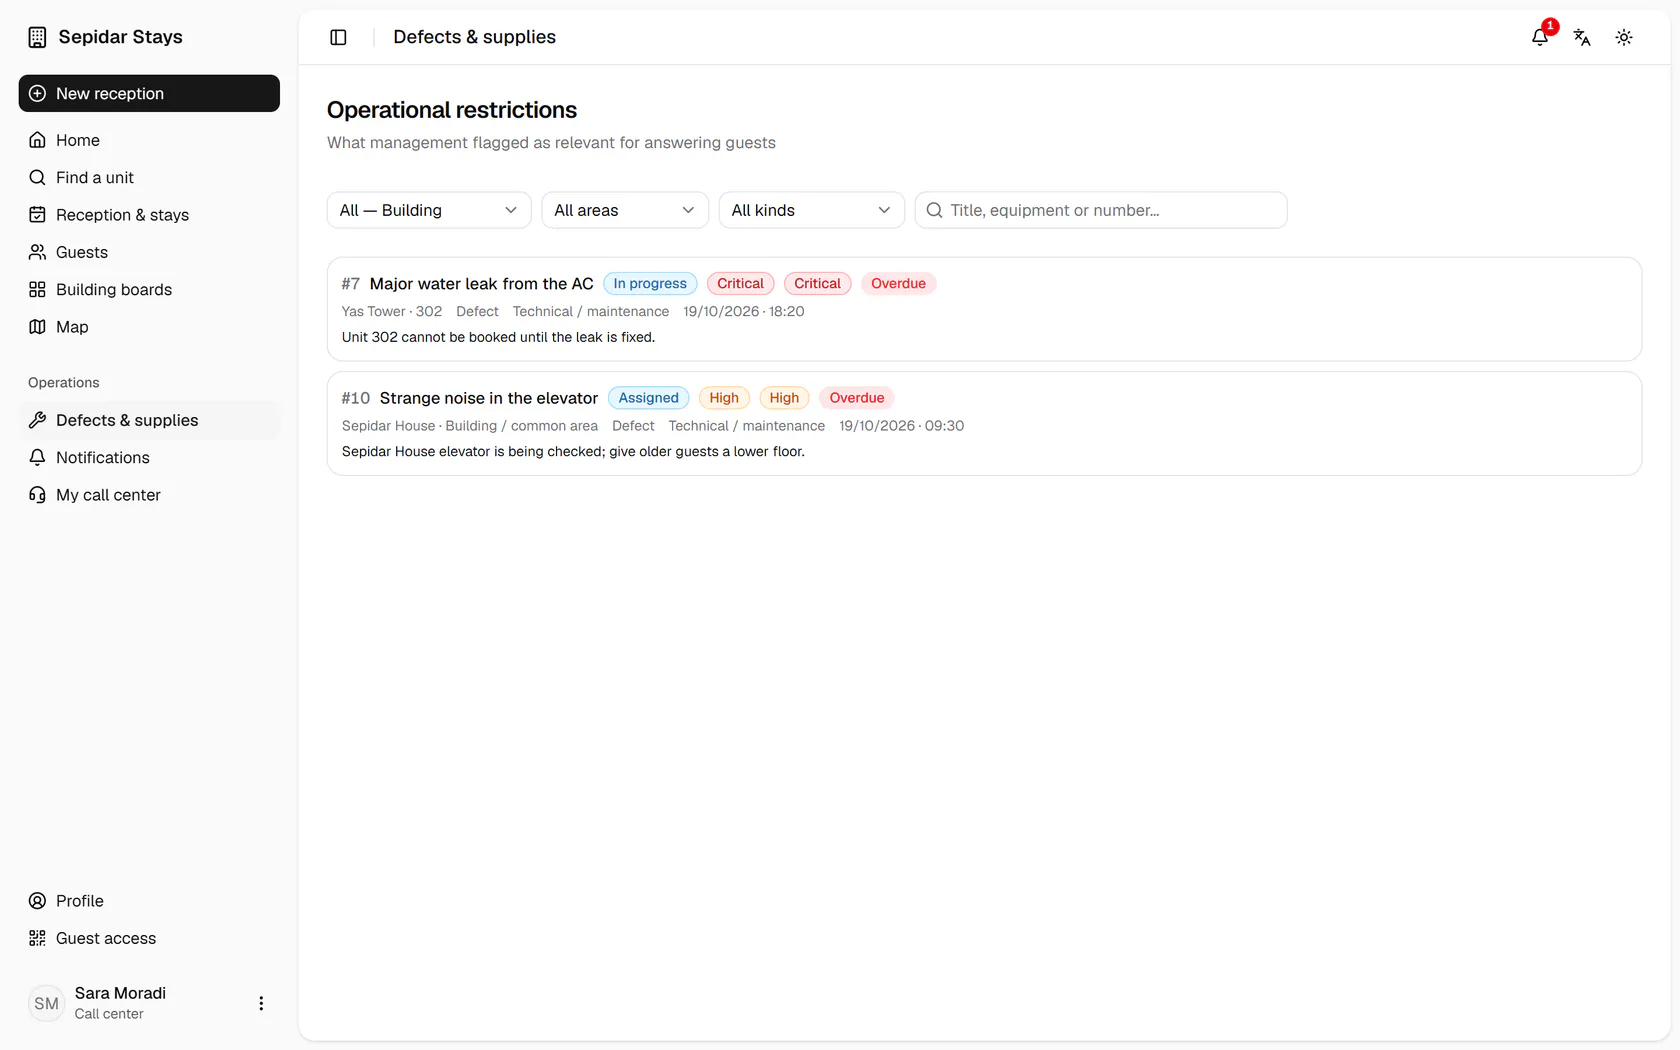The width and height of the screenshot is (1680, 1050).
Task: Click the New reception button
Action: click(x=149, y=93)
